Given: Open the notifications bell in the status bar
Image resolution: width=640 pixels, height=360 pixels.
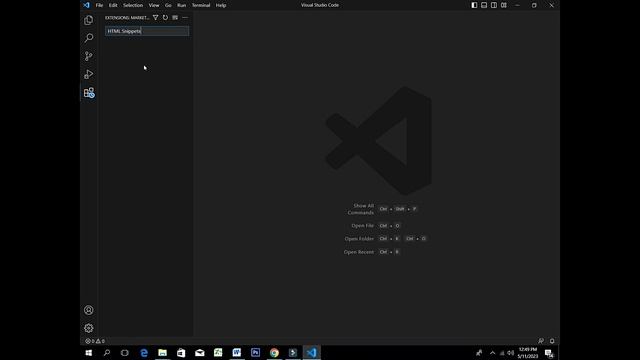Looking at the screenshot, I should click(x=552, y=341).
